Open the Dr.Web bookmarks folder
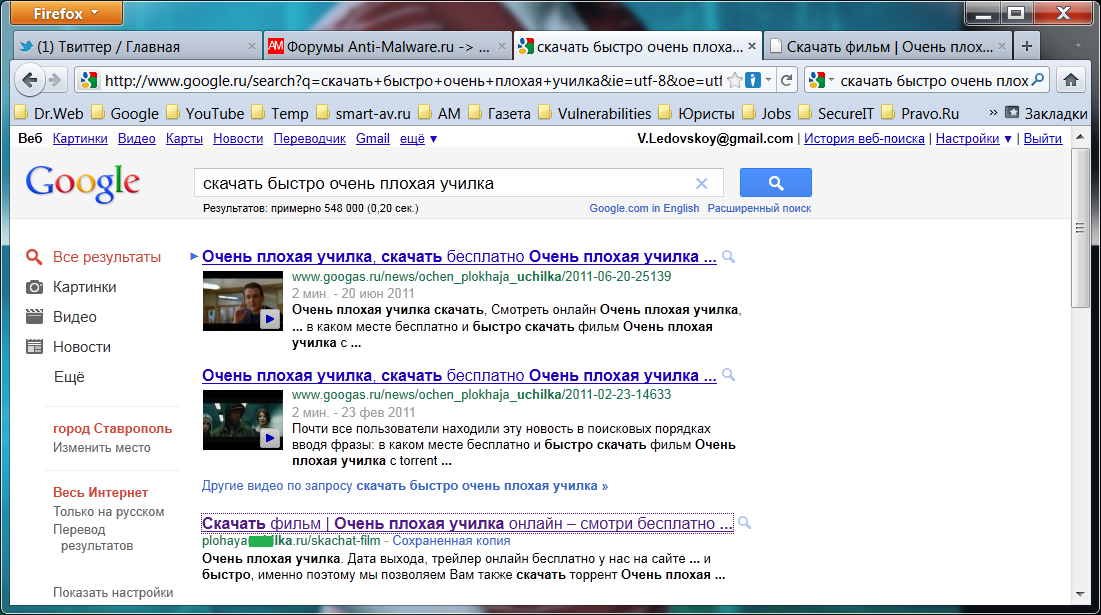The image size is (1101, 615). point(49,113)
